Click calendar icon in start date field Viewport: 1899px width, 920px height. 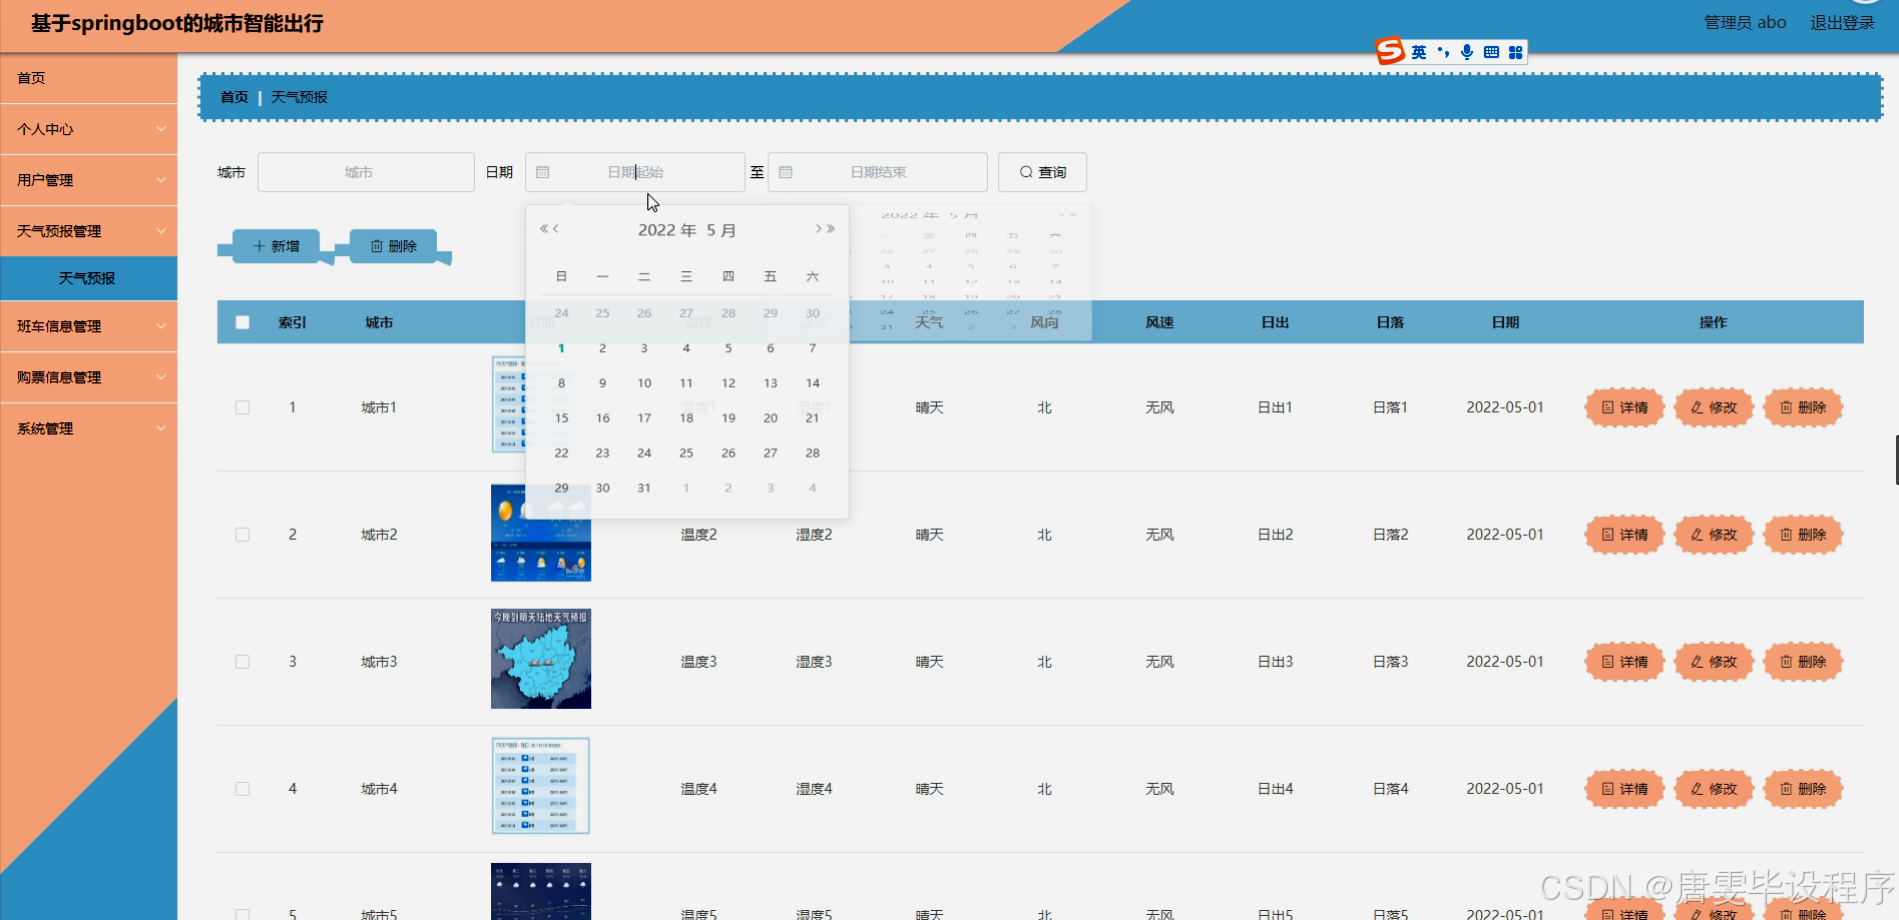tap(543, 172)
